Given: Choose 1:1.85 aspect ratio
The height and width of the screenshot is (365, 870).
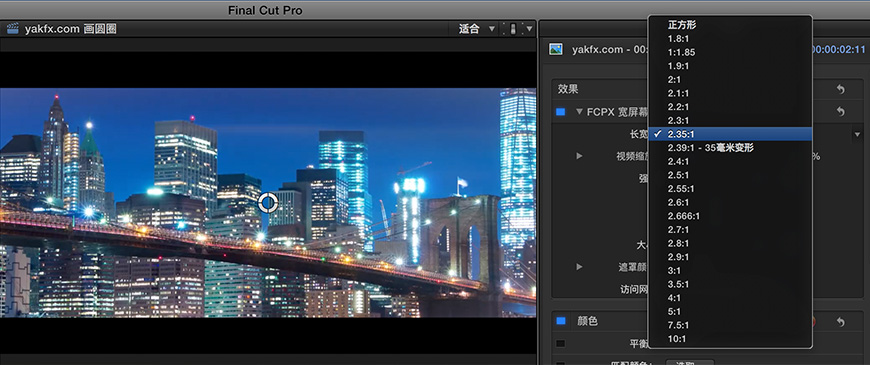Looking at the screenshot, I should [730, 52].
